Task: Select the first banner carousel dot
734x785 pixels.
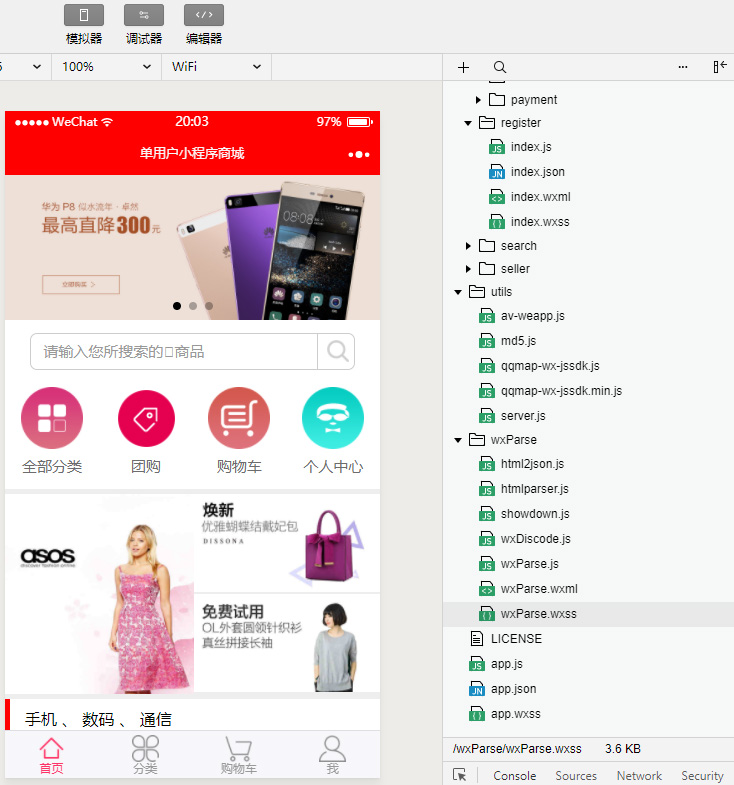Action: click(177, 306)
